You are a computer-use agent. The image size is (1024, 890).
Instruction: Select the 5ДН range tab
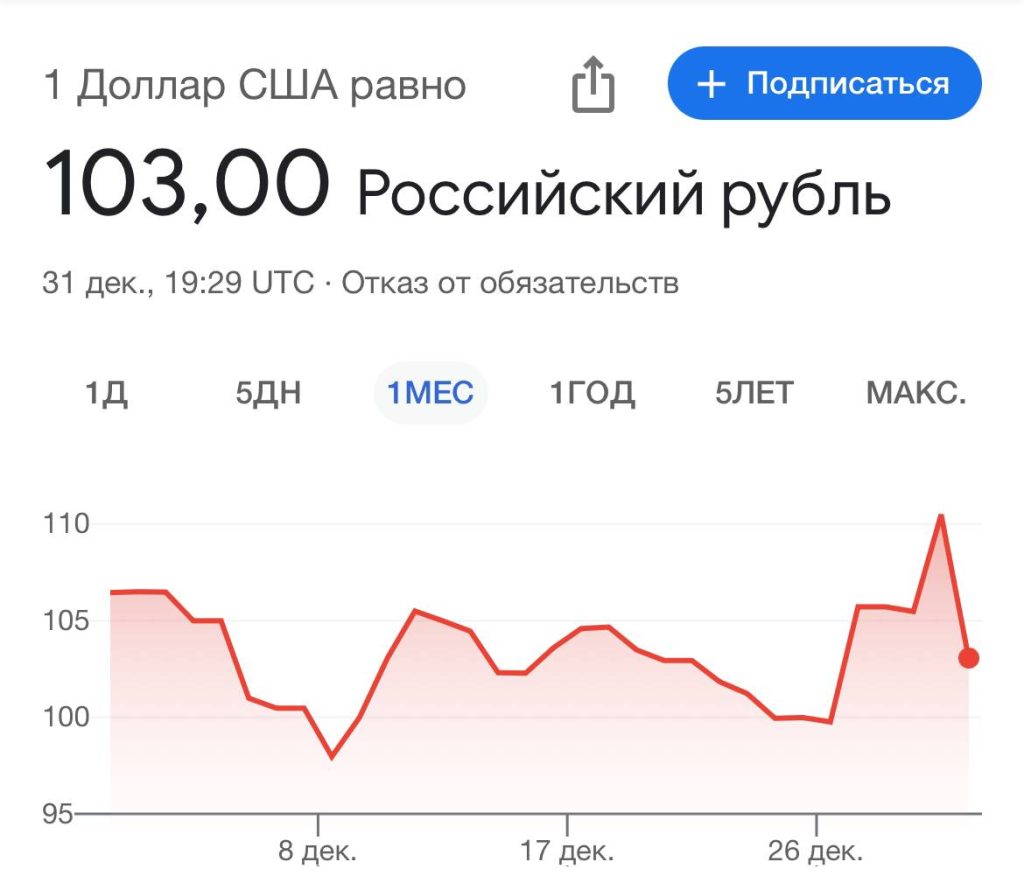tap(268, 393)
